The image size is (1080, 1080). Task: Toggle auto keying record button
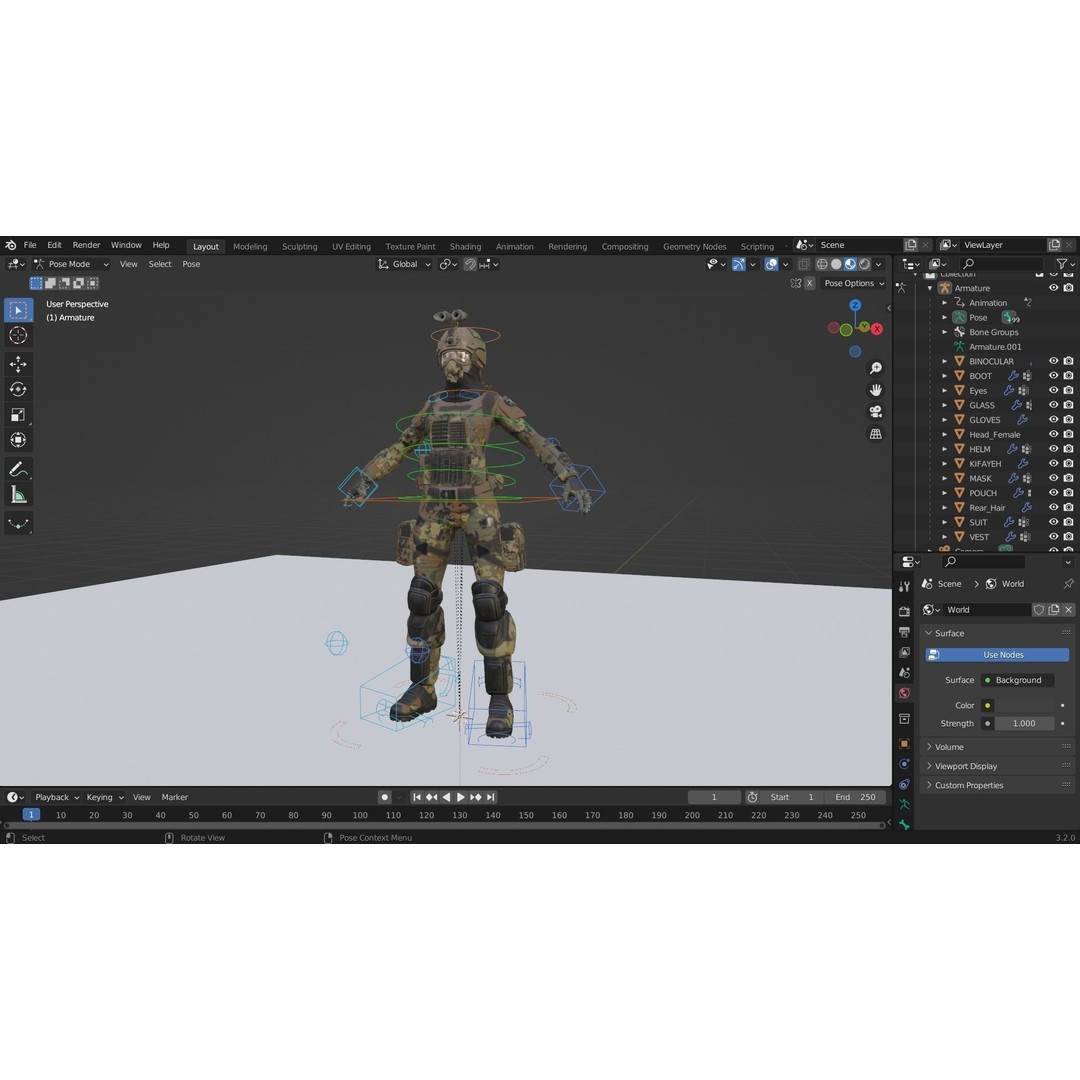(384, 797)
